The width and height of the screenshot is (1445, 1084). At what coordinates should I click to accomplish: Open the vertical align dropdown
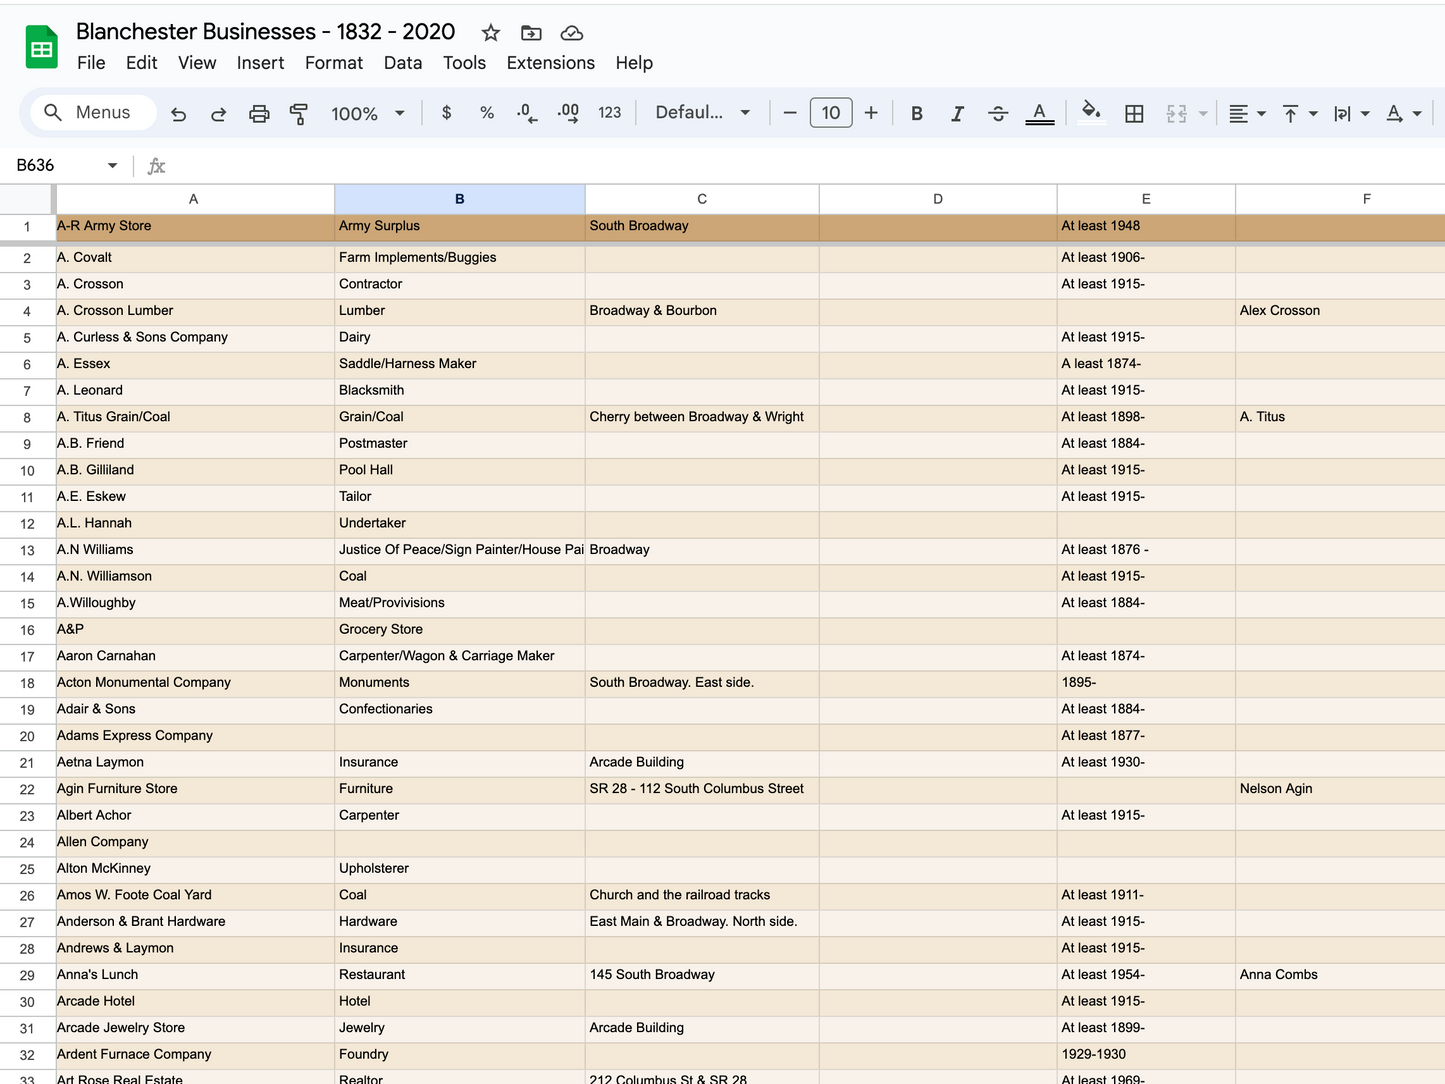1300,114
